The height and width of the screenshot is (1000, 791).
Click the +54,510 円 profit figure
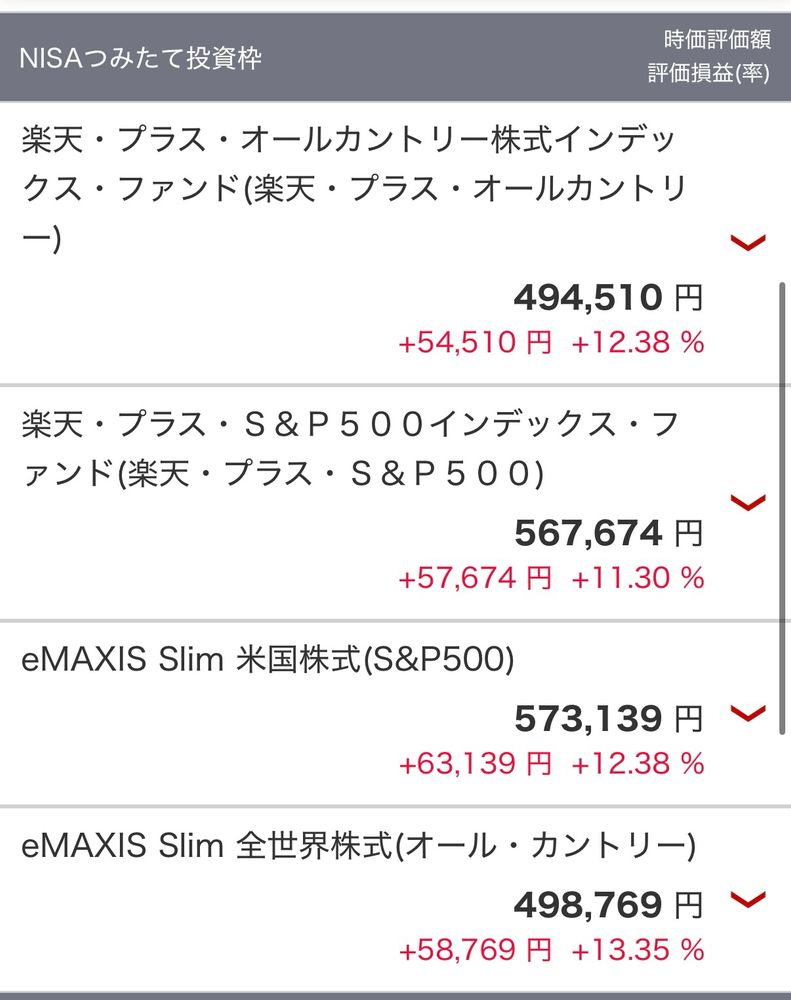point(475,343)
